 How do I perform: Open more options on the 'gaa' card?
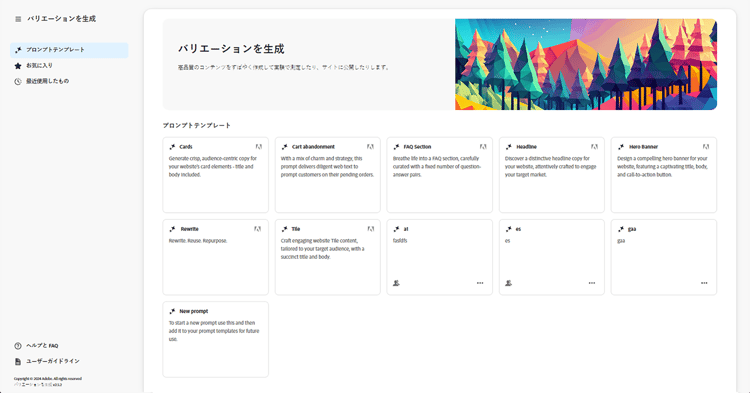[x=704, y=283]
